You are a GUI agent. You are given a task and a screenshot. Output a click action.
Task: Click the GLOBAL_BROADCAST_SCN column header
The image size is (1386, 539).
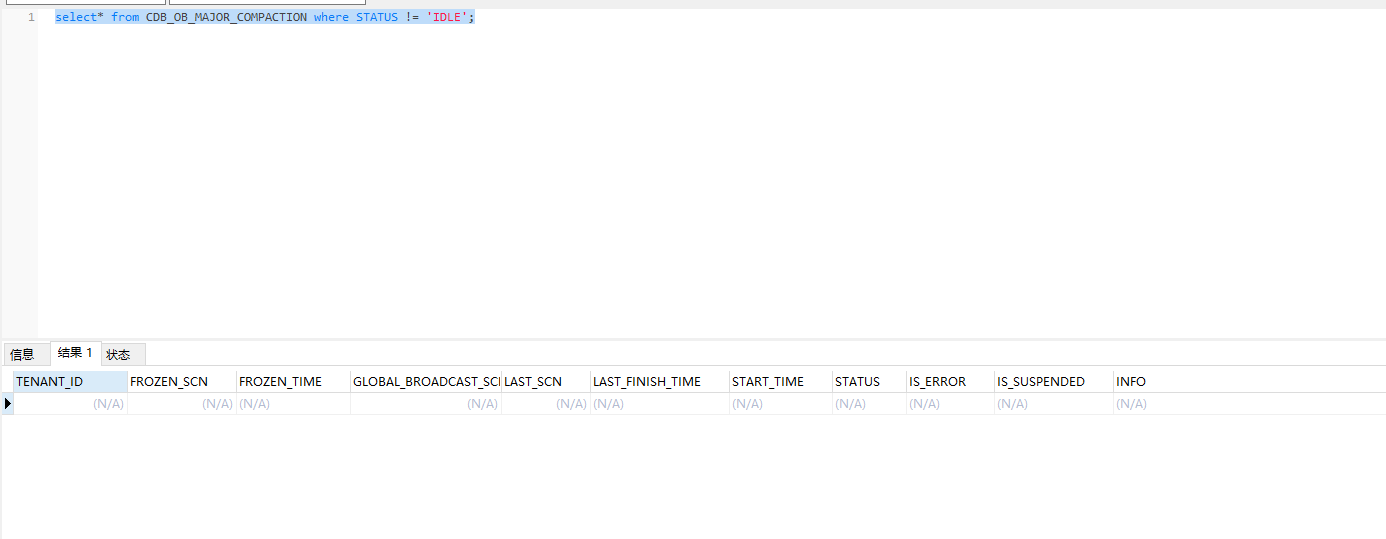click(x=426, y=381)
